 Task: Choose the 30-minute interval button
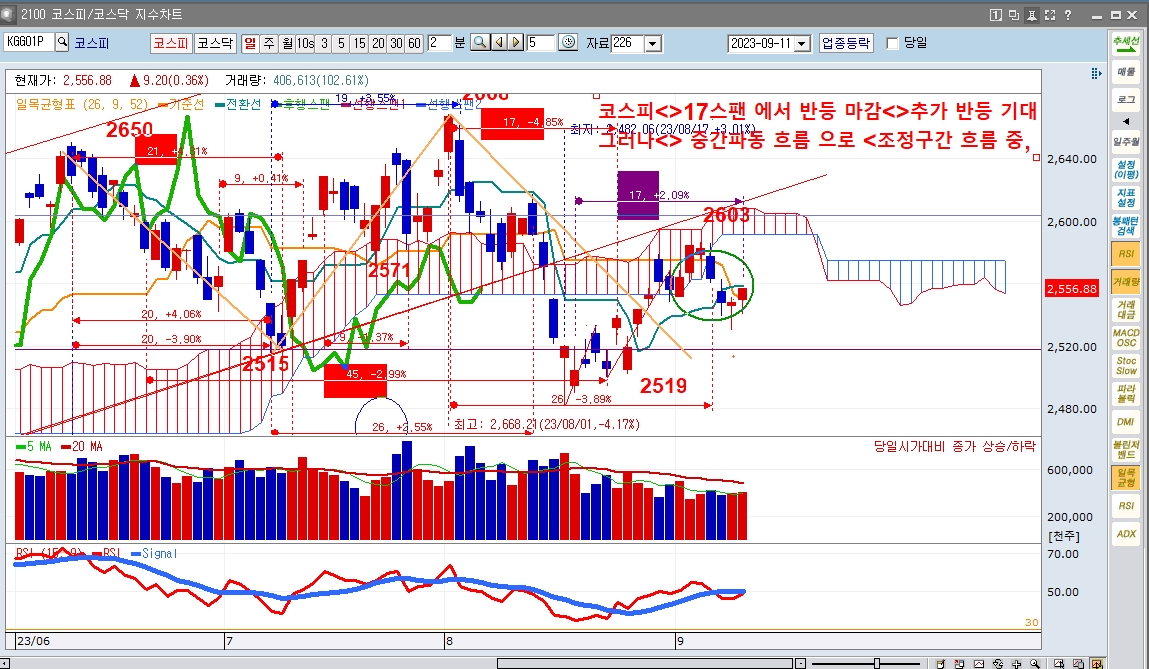tap(396, 42)
